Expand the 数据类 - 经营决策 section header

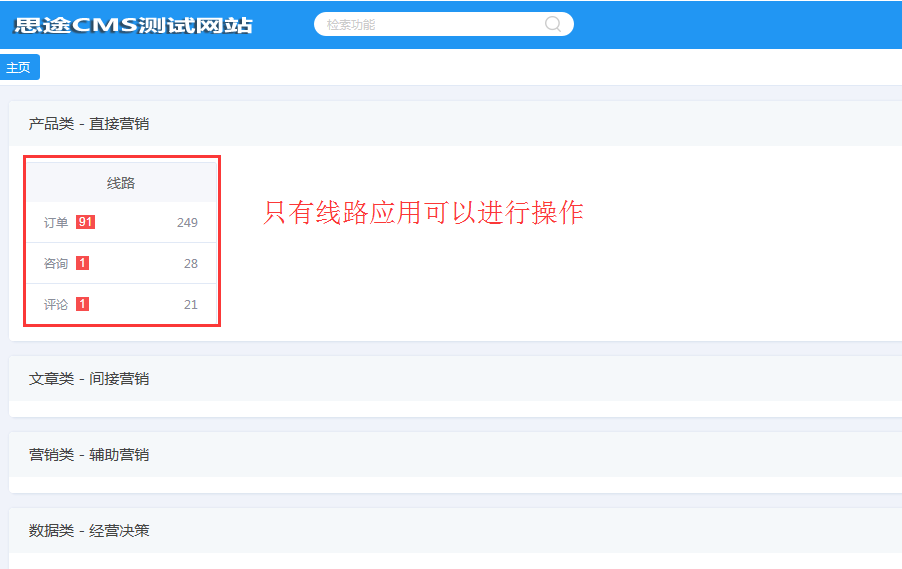[x=89, y=531]
